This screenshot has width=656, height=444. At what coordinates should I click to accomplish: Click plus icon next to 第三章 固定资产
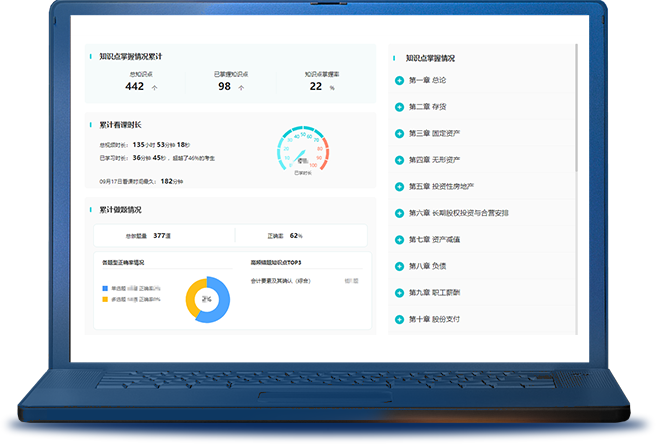pyautogui.click(x=400, y=133)
